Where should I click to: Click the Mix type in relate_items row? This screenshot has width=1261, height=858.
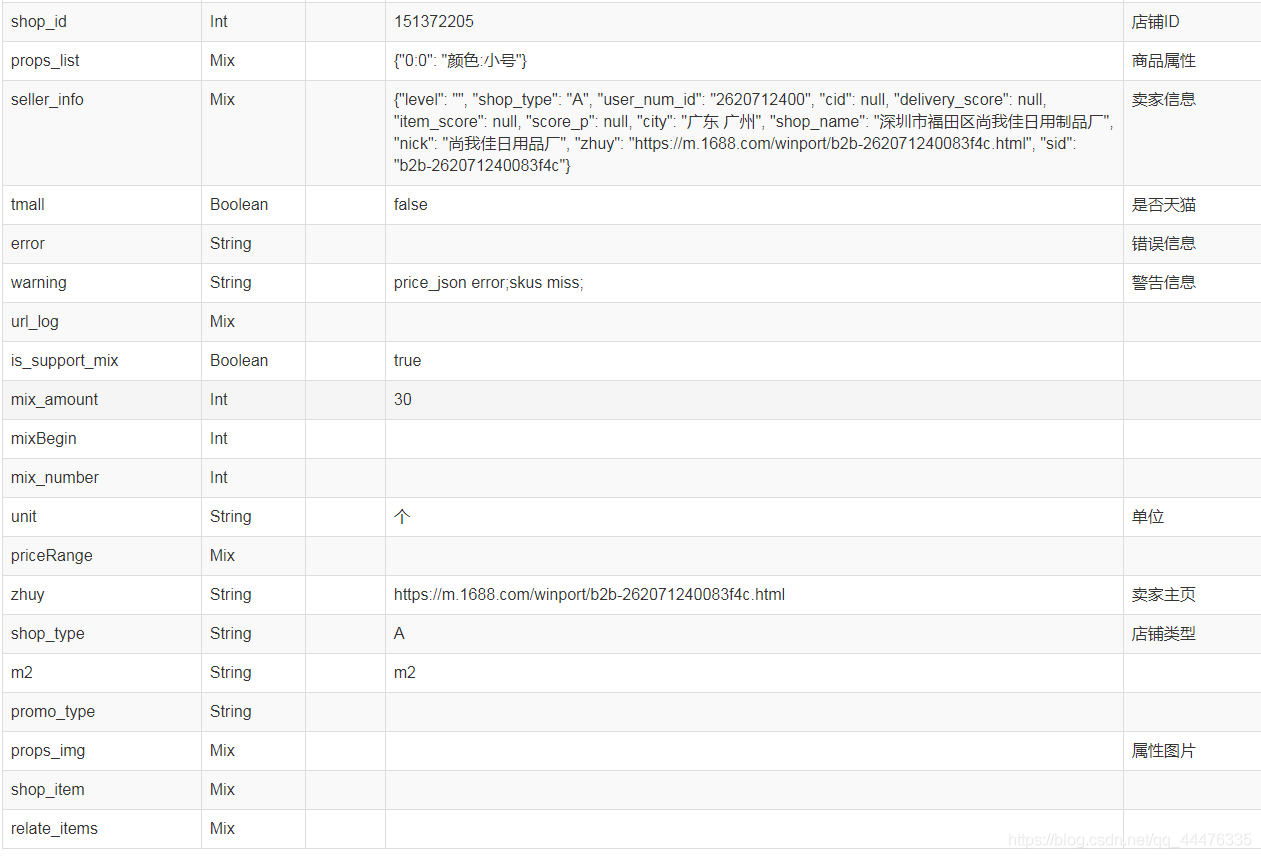tap(222, 829)
